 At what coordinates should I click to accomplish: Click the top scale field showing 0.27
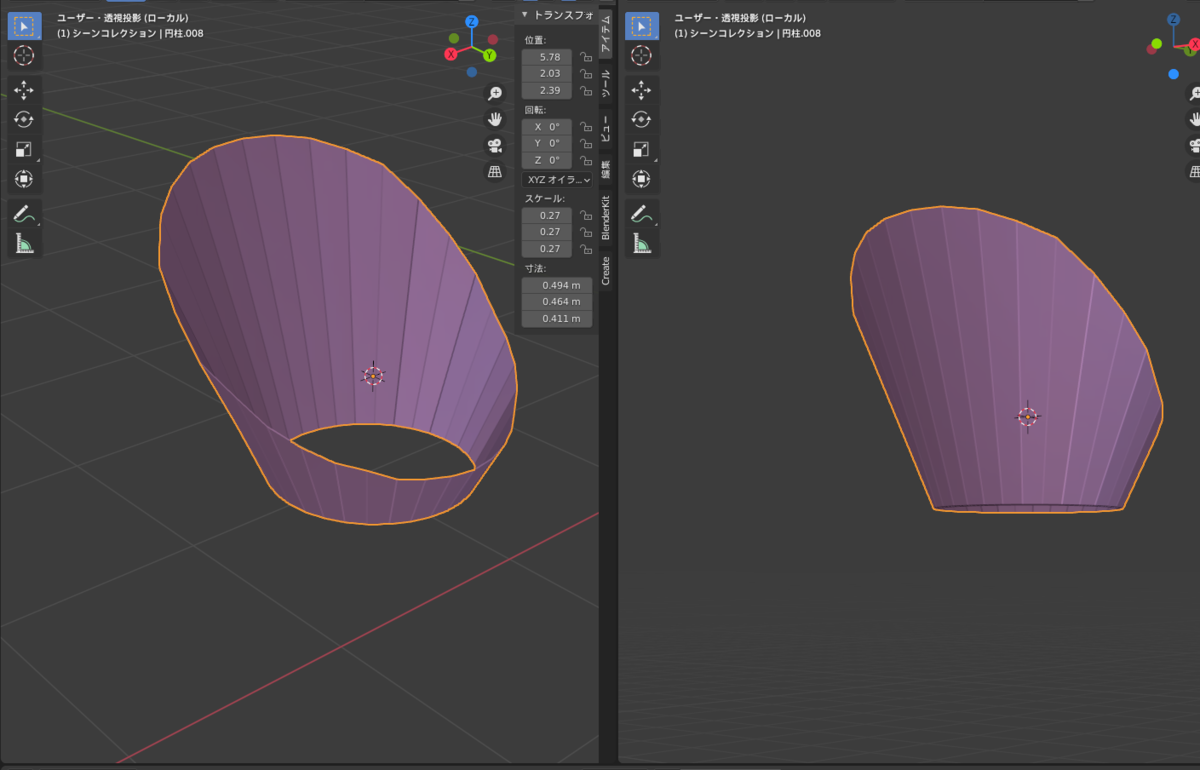point(547,215)
